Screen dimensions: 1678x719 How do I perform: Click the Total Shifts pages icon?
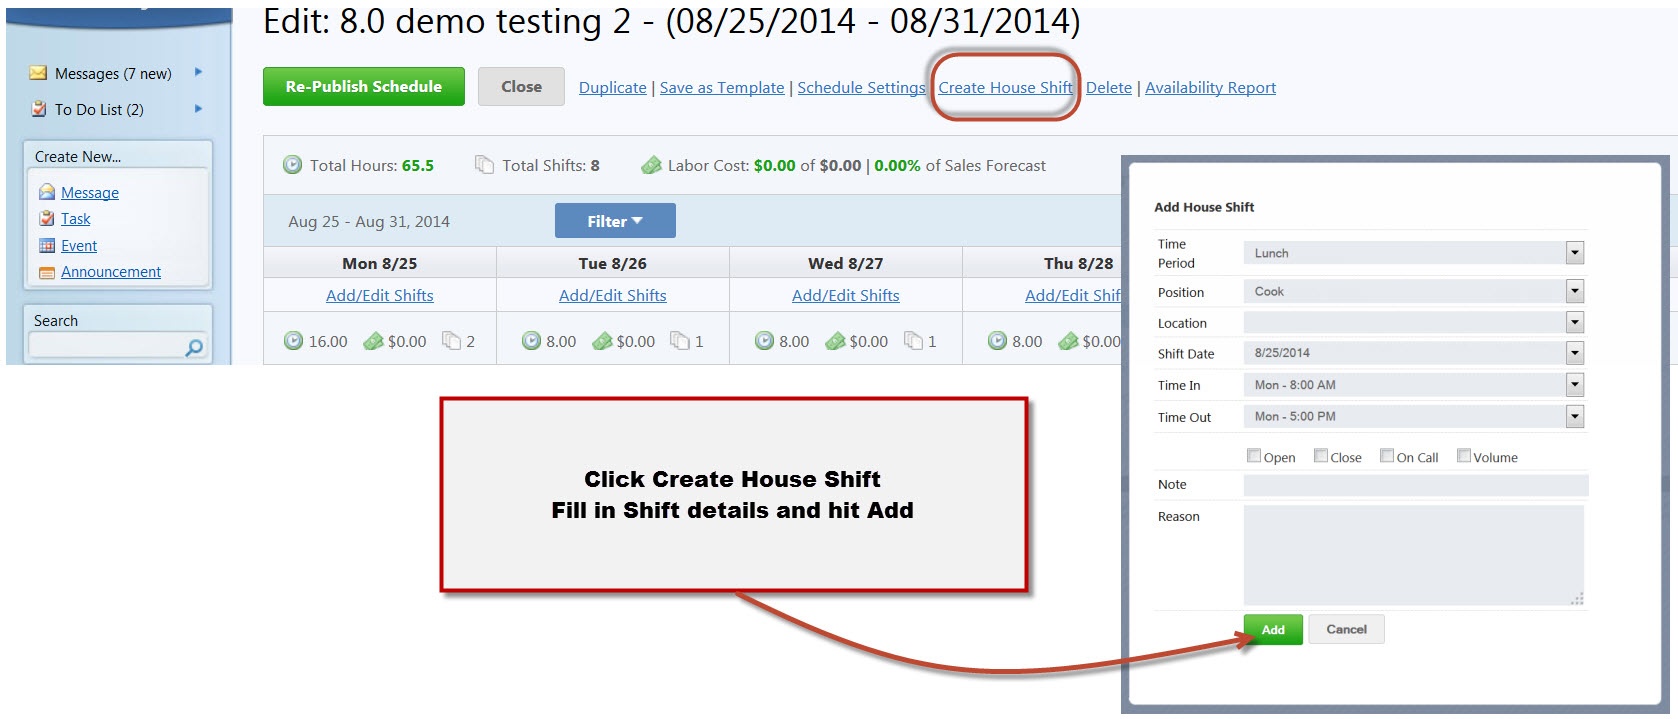point(484,165)
